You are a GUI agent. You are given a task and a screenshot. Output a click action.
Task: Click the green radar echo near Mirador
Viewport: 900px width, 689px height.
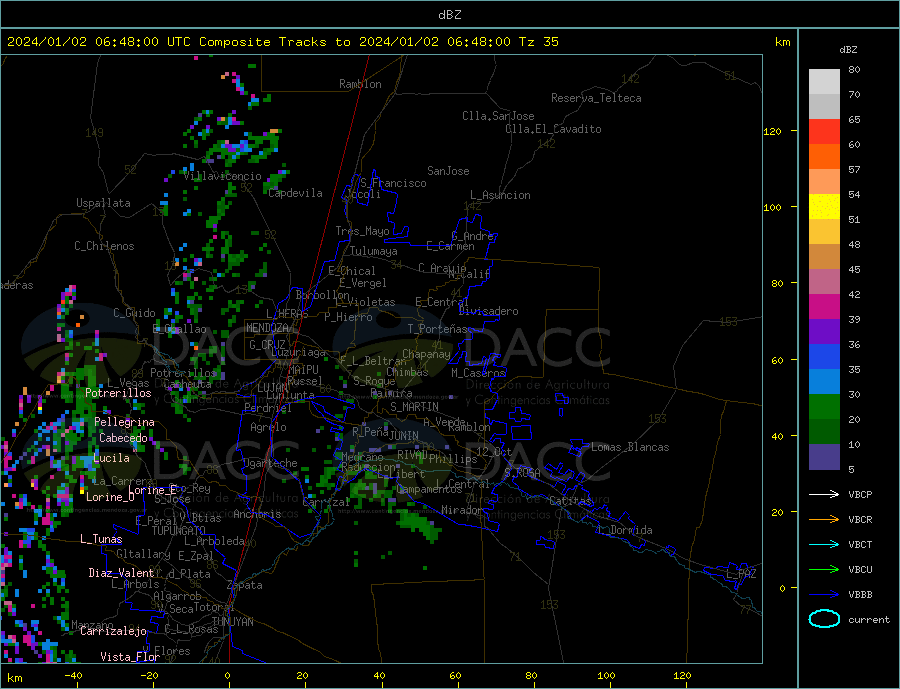[x=420, y=525]
